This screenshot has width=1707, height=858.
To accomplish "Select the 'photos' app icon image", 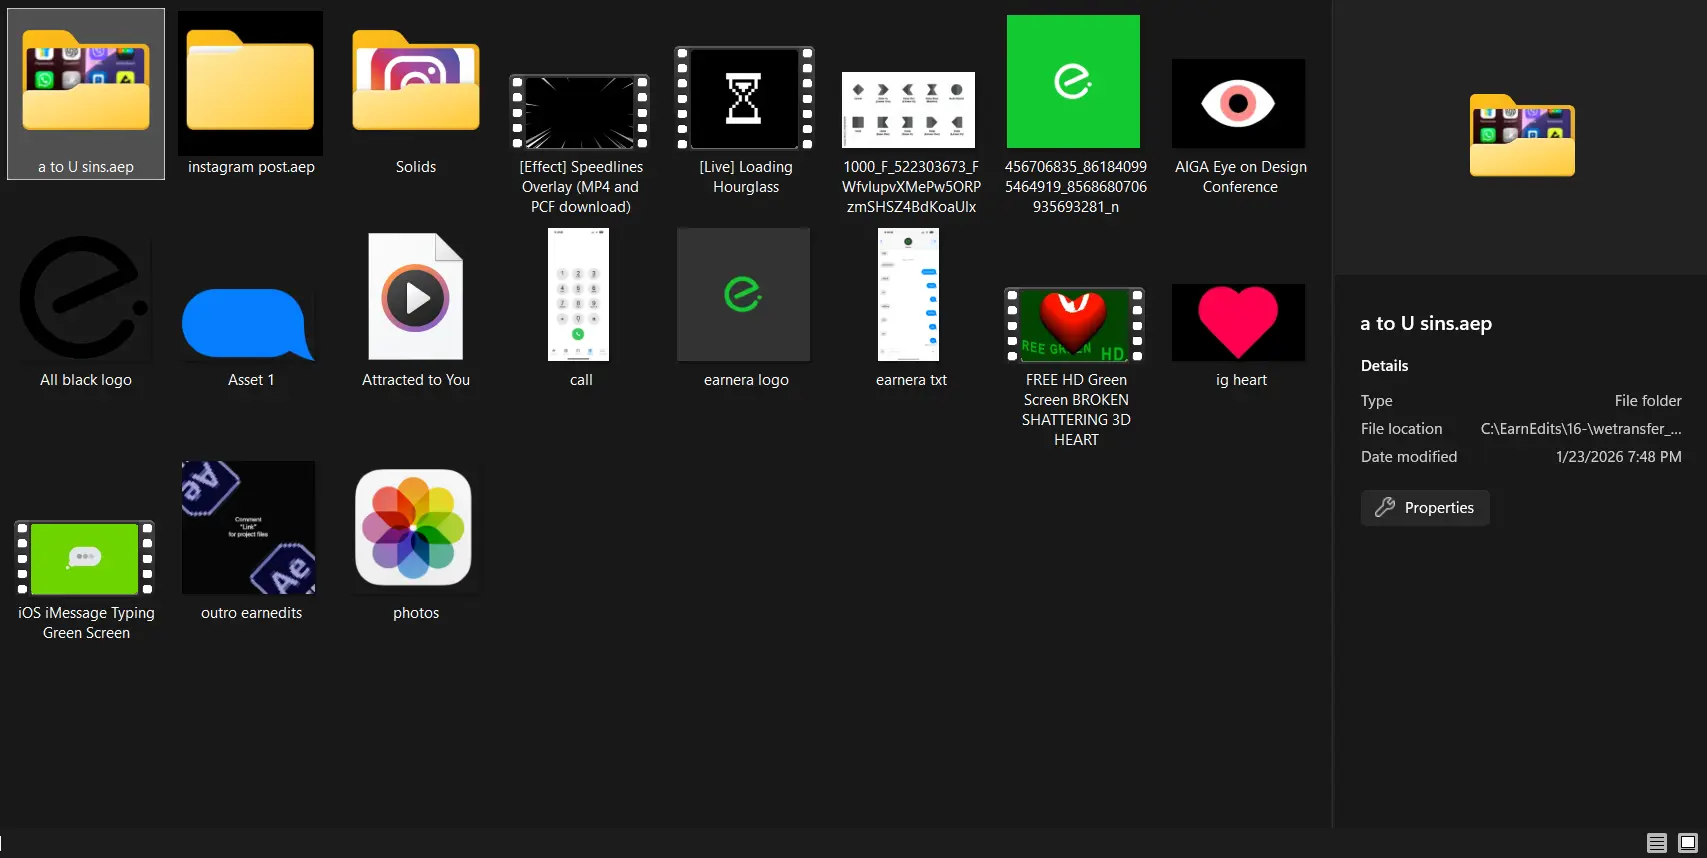I will pyautogui.click(x=414, y=528).
